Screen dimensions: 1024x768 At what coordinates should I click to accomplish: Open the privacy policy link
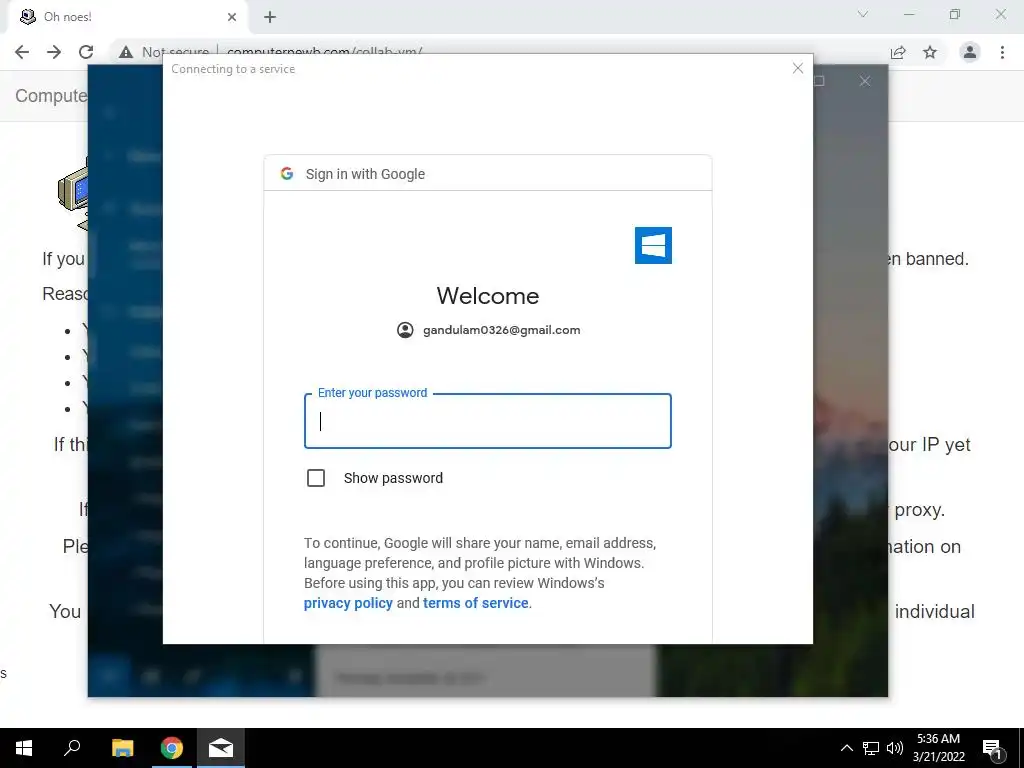(x=348, y=603)
